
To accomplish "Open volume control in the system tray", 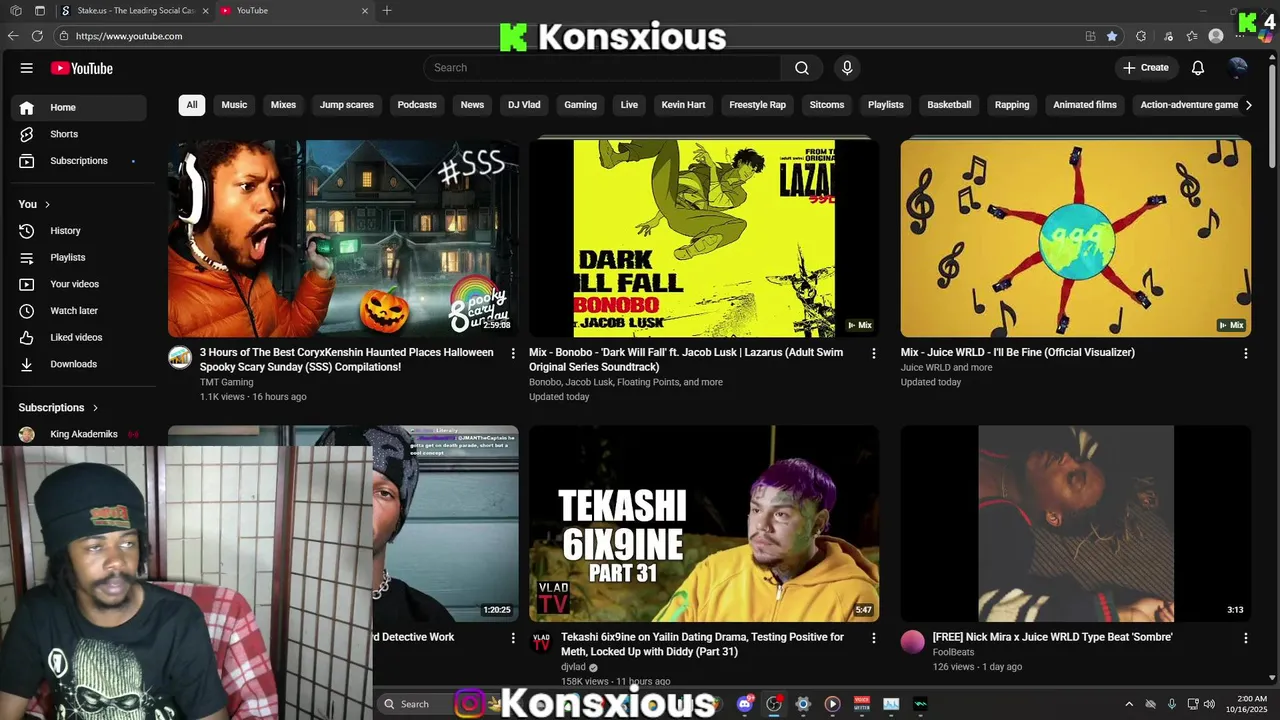I will [1209, 704].
